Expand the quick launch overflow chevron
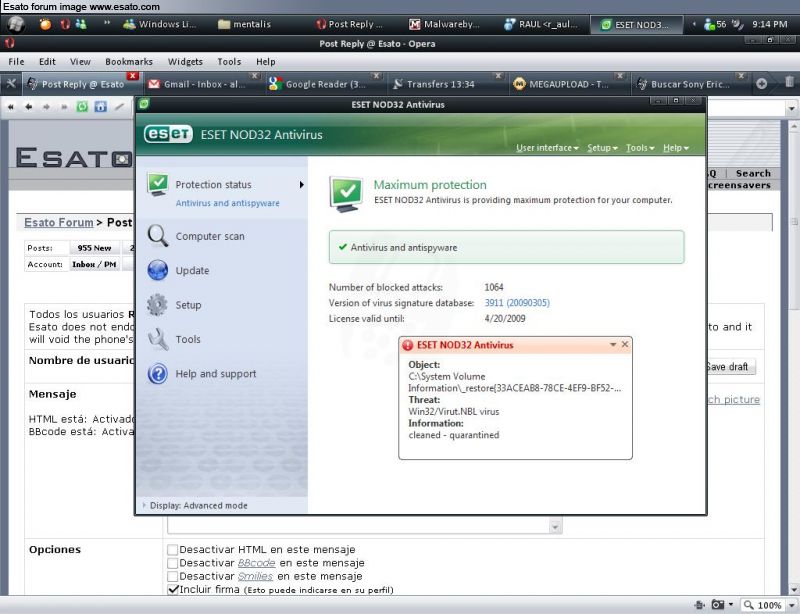The width and height of the screenshot is (800, 614). click(x=107, y=23)
